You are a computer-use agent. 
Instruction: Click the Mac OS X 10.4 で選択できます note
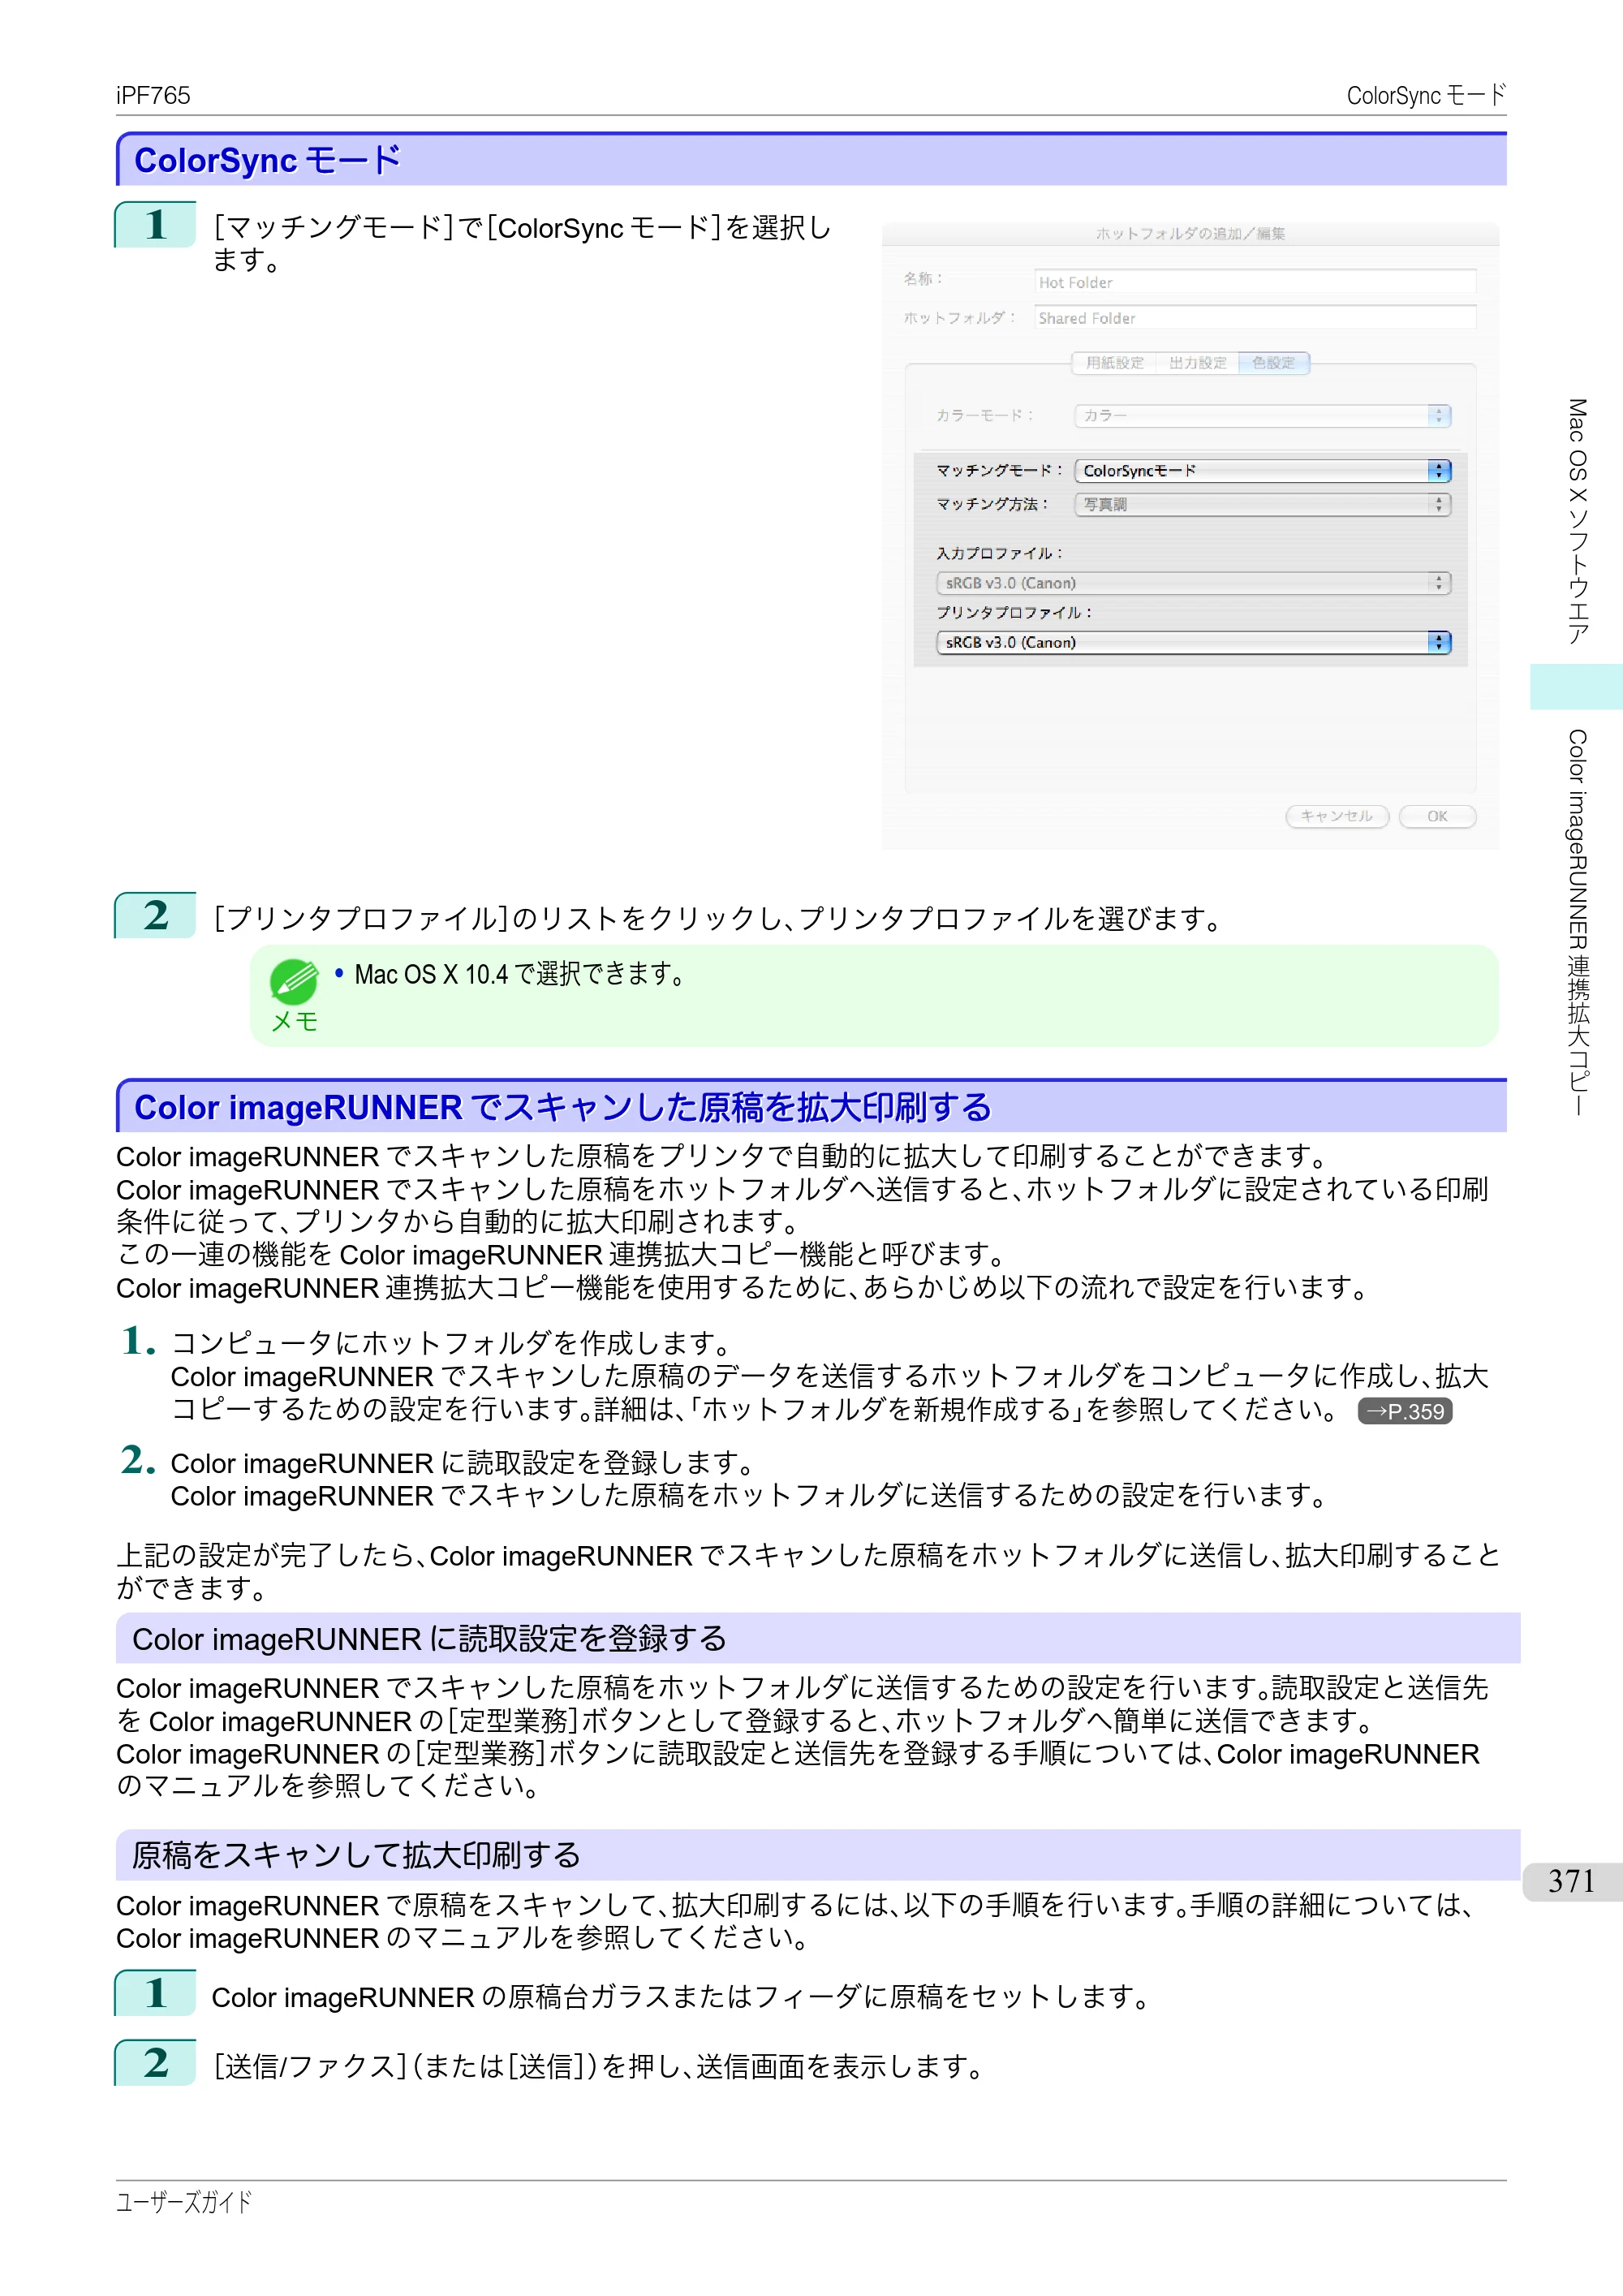[x=519, y=974]
